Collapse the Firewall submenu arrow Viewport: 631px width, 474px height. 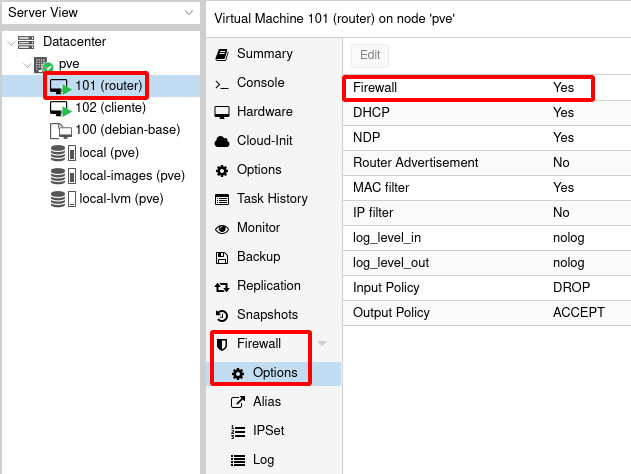tap(322, 344)
